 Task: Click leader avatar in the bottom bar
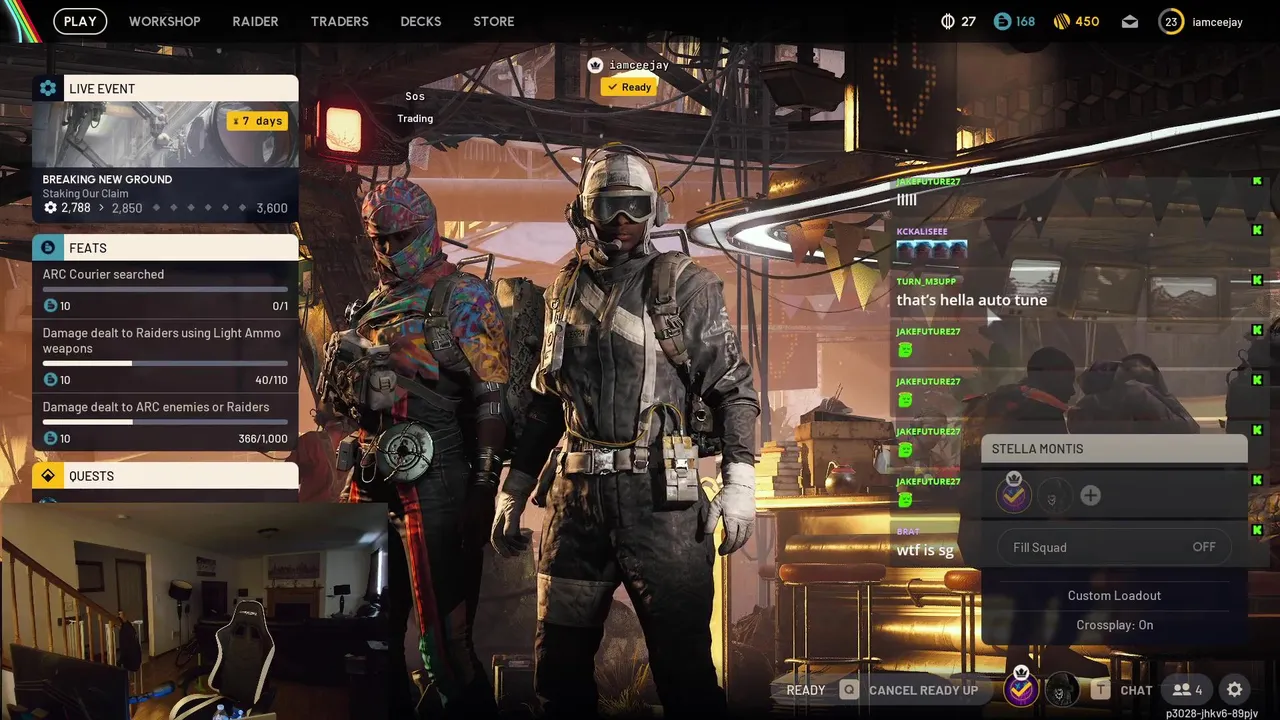pos(1020,689)
